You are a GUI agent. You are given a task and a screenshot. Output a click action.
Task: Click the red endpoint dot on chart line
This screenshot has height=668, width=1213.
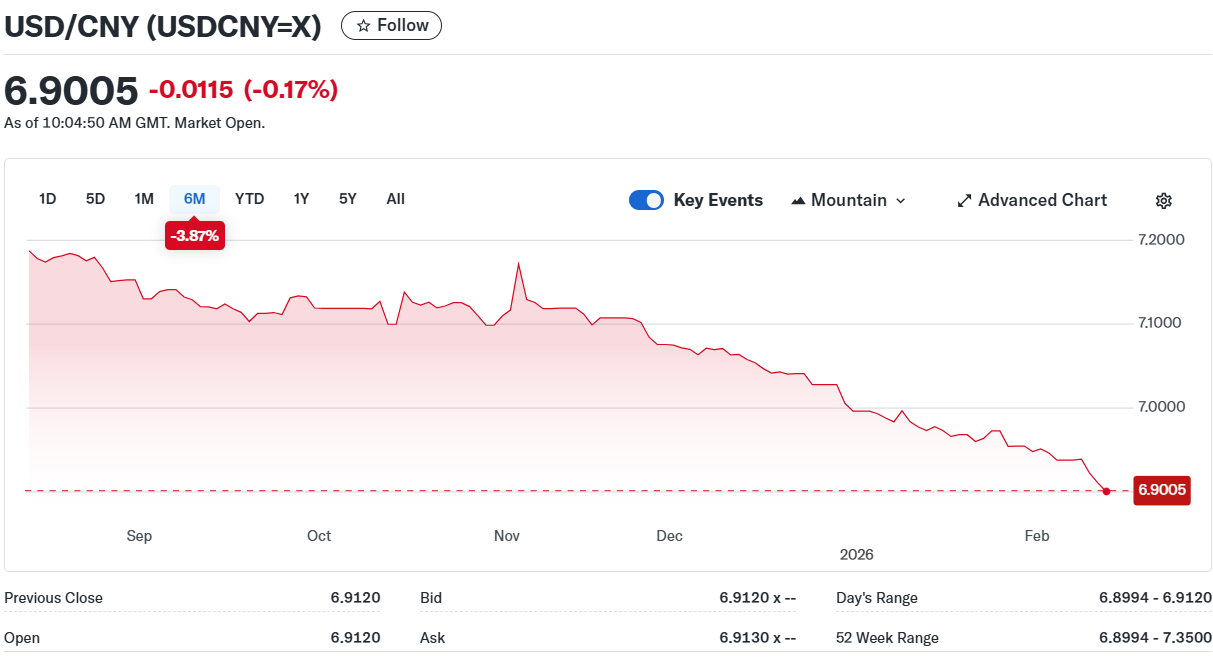click(x=1105, y=491)
